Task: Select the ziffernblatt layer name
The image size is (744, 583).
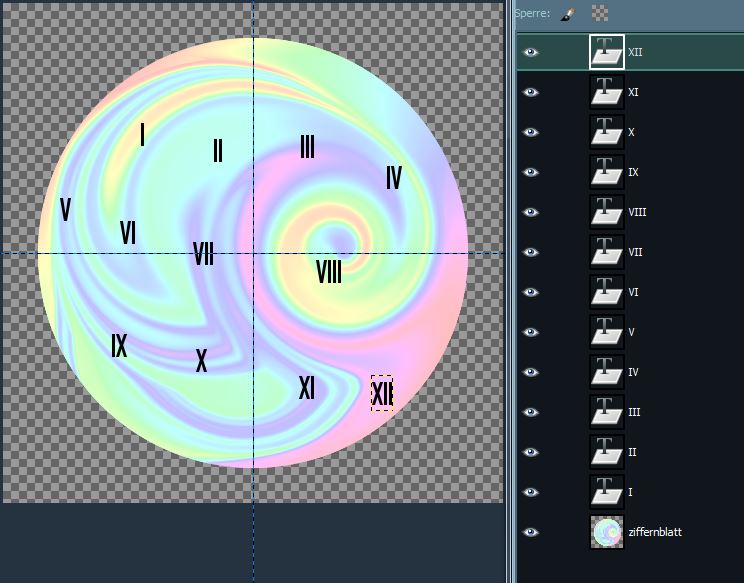Action: click(x=655, y=532)
